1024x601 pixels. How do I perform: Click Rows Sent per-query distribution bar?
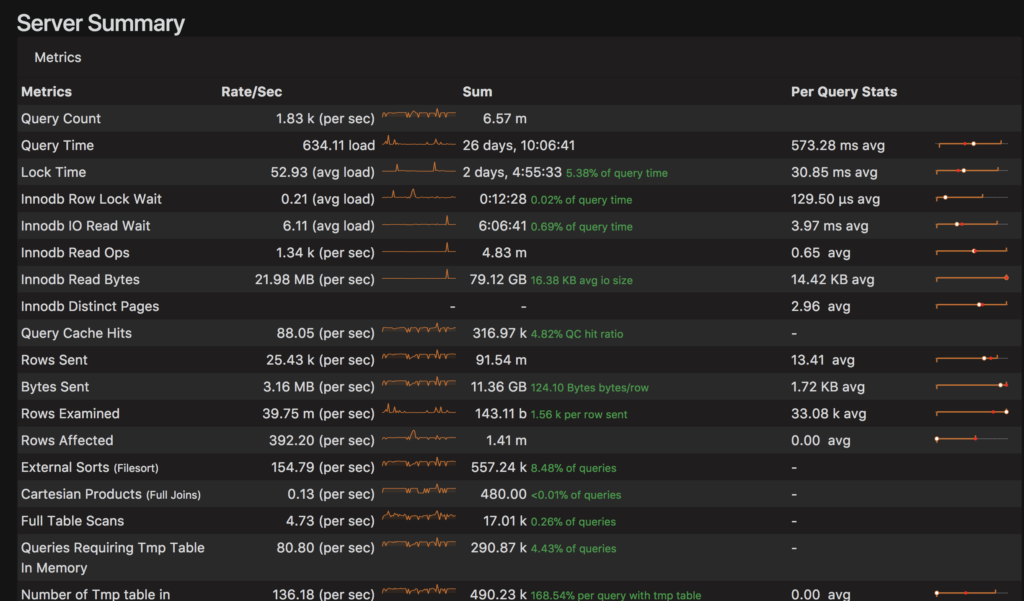point(971,359)
